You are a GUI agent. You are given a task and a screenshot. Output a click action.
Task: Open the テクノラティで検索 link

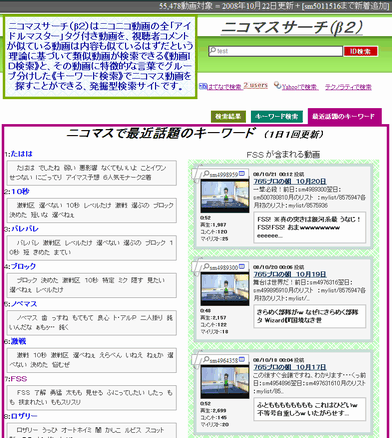pos(348,87)
